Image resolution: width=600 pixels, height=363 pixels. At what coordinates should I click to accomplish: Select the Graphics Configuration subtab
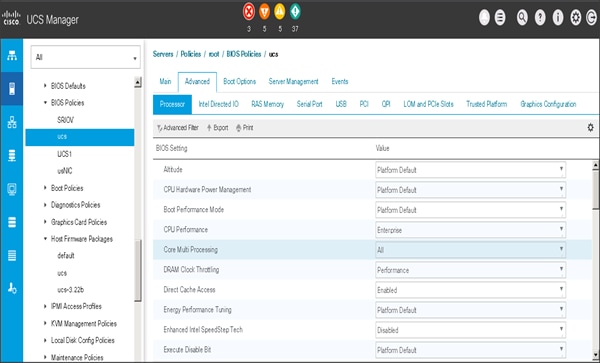[x=548, y=104]
